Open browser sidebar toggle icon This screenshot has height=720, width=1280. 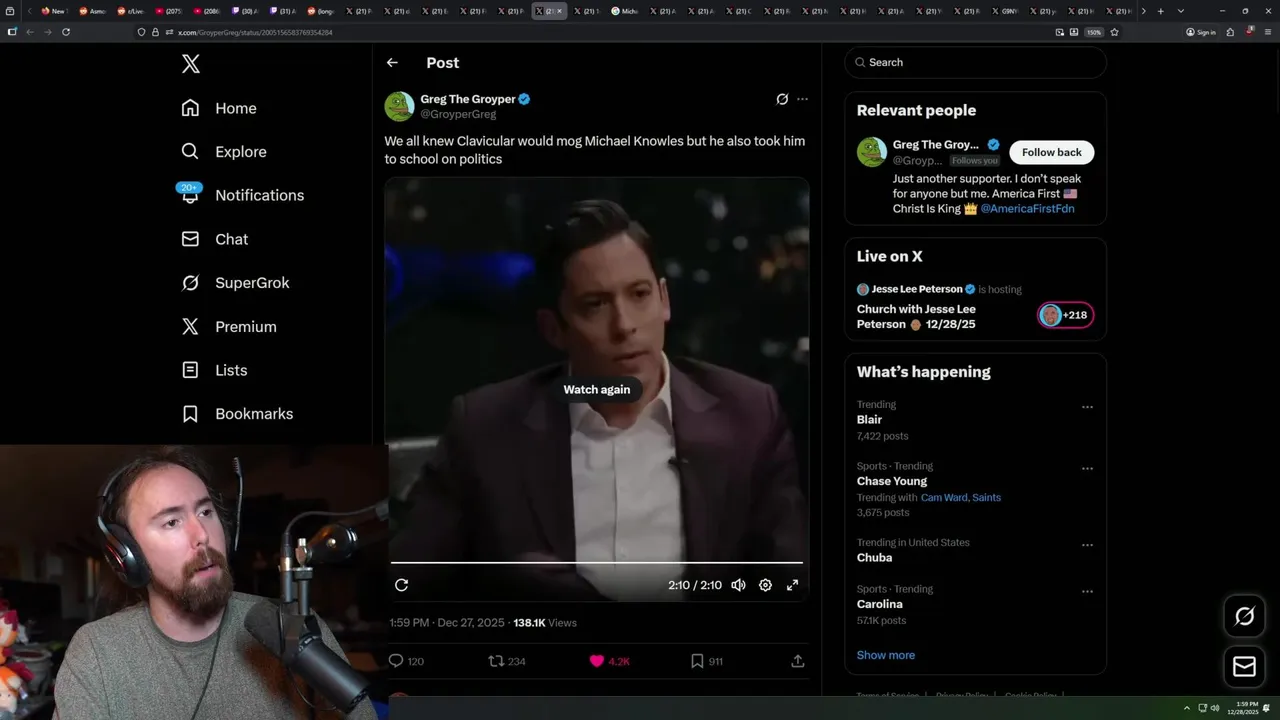click(11, 32)
